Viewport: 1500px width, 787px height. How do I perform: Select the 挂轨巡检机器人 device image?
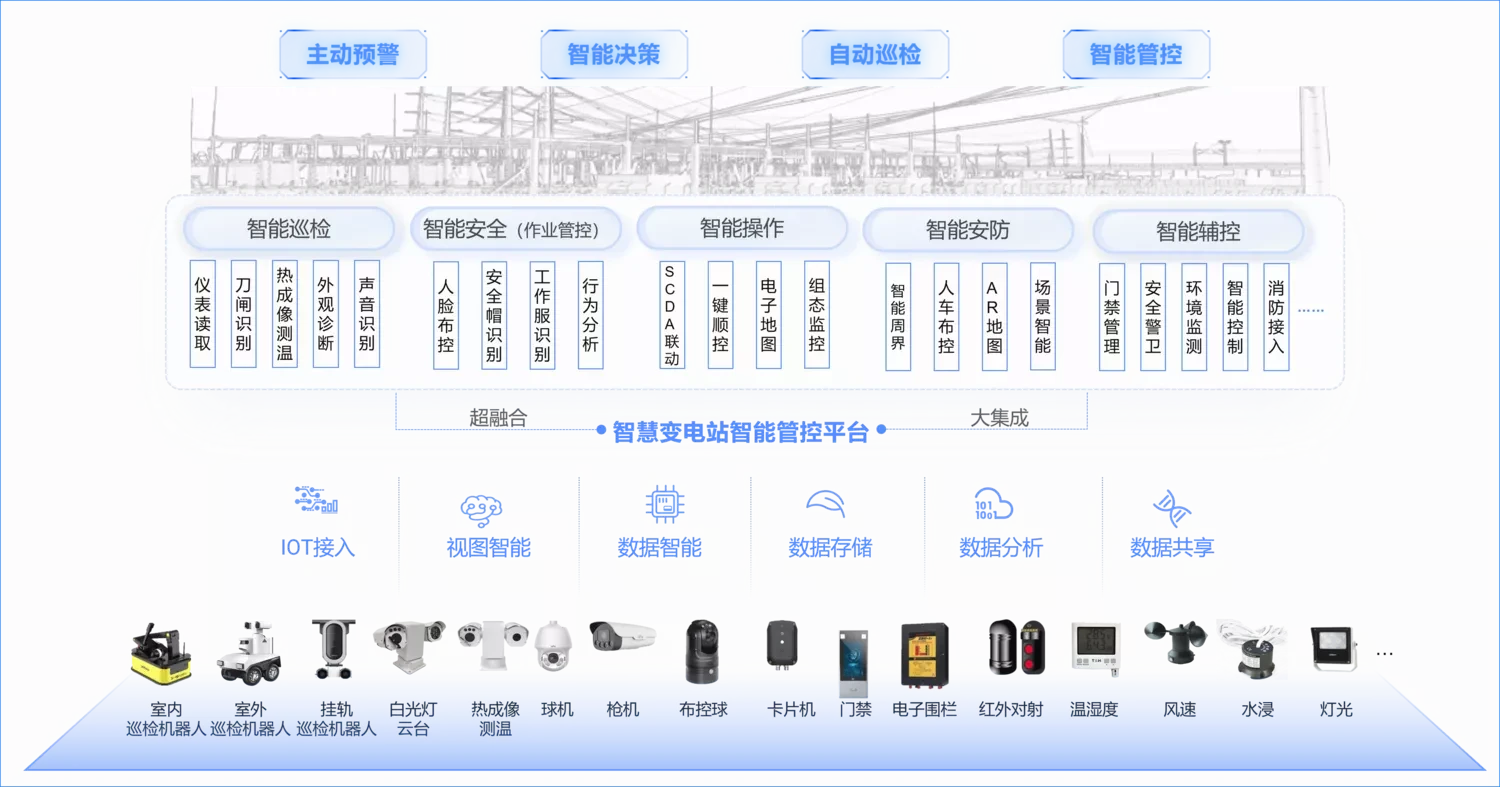click(x=333, y=649)
